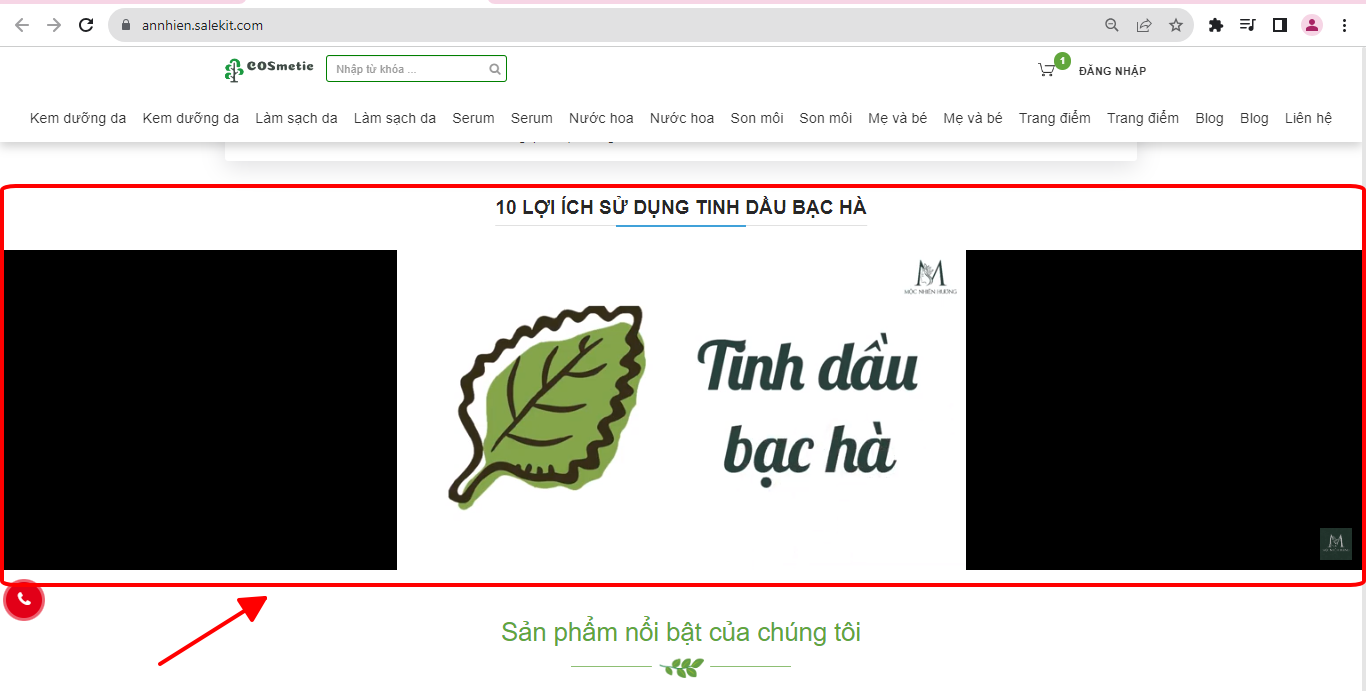Click the COSmetic logo
This screenshot has width=1366, height=691.
click(269, 69)
